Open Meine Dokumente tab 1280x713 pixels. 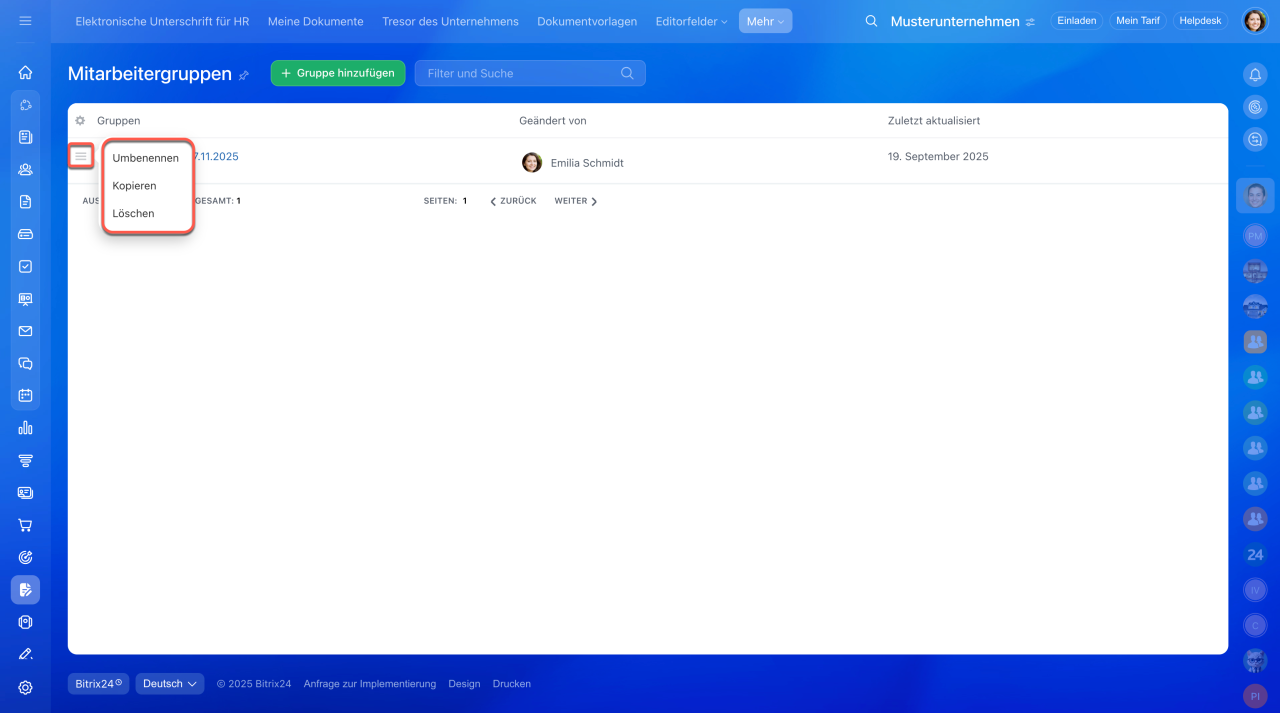[316, 21]
